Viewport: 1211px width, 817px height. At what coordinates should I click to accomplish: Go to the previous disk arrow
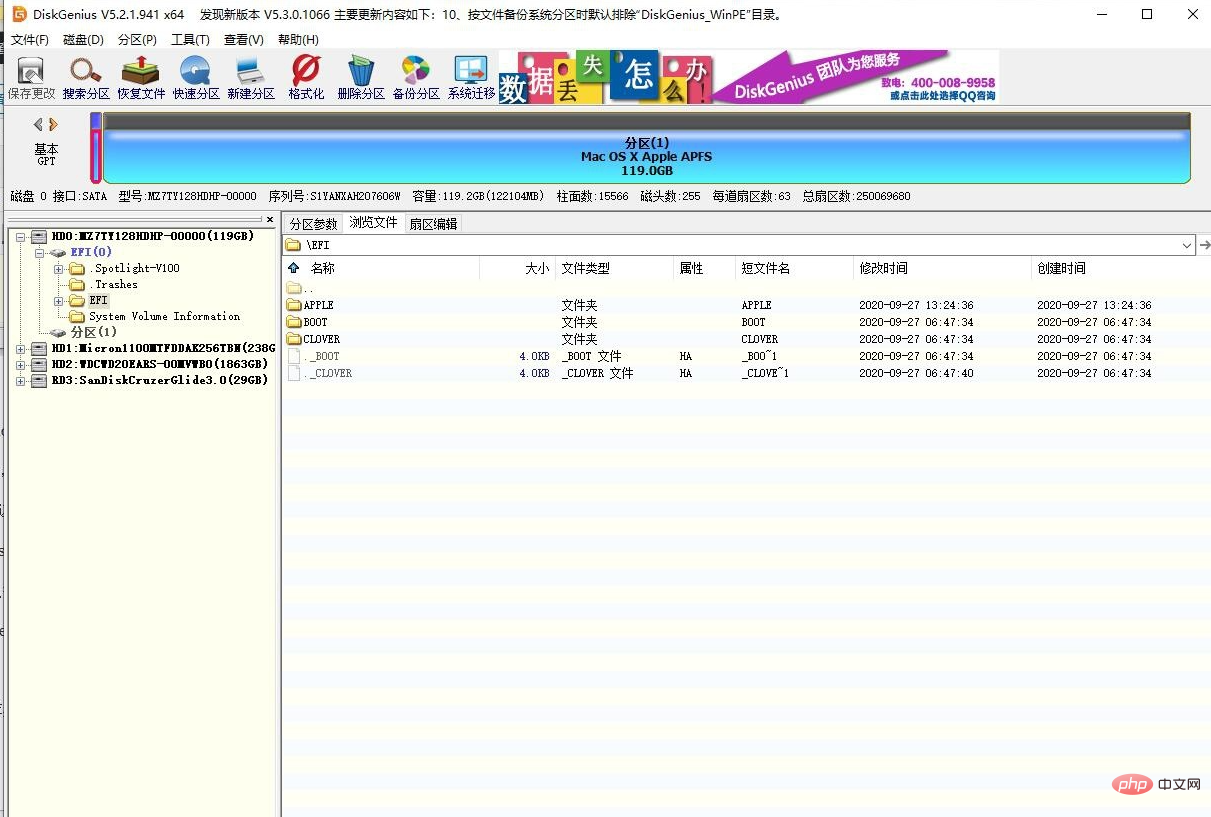click(38, 125)
